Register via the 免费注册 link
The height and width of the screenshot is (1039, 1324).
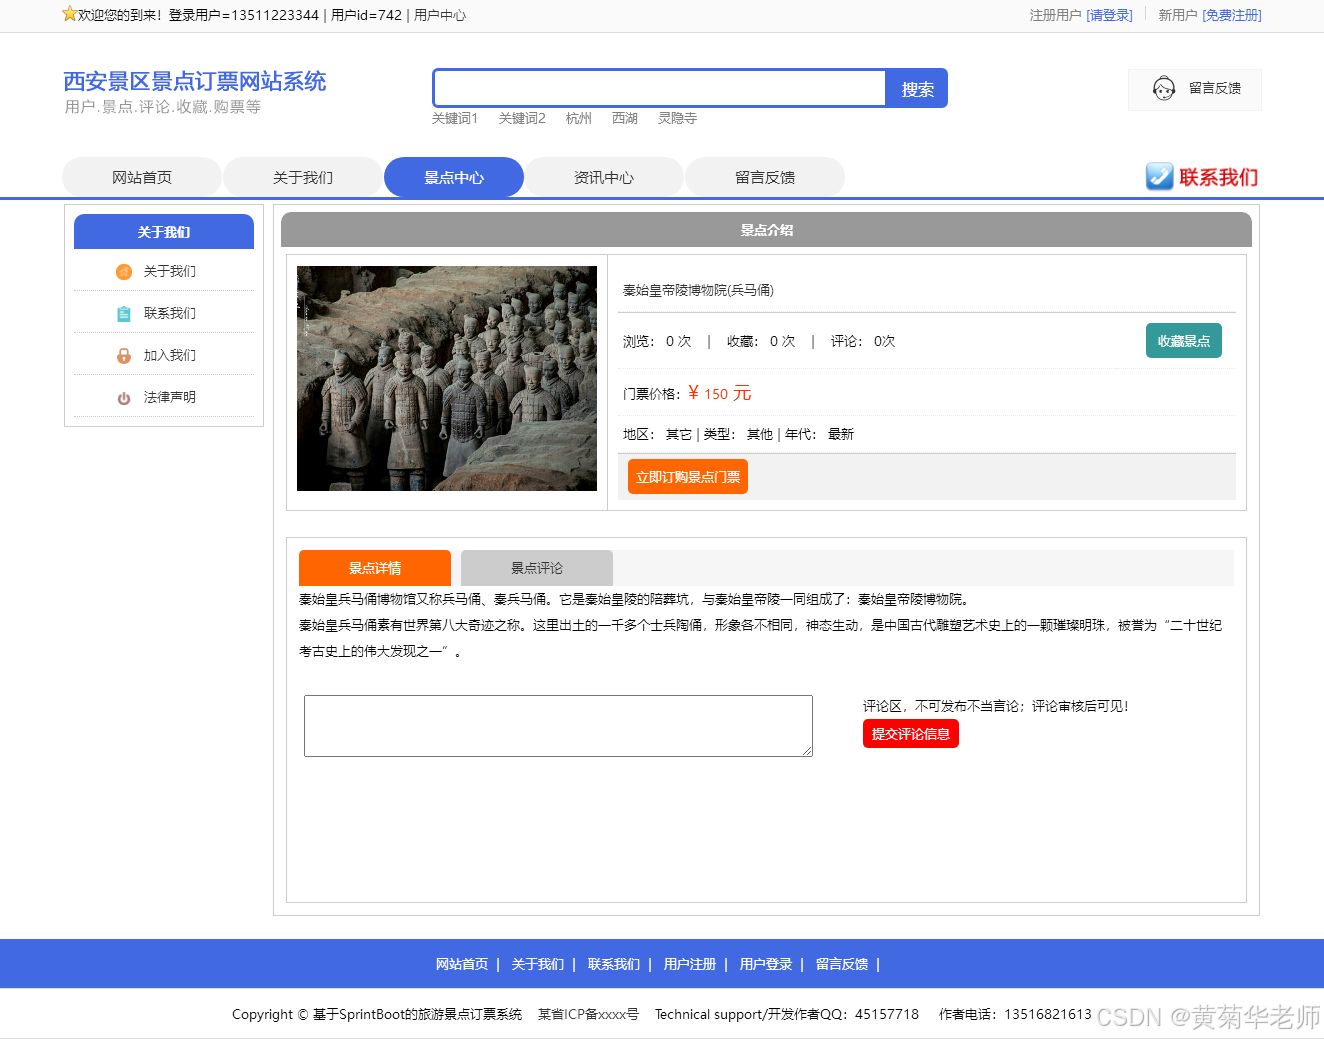coord(1231,15)
